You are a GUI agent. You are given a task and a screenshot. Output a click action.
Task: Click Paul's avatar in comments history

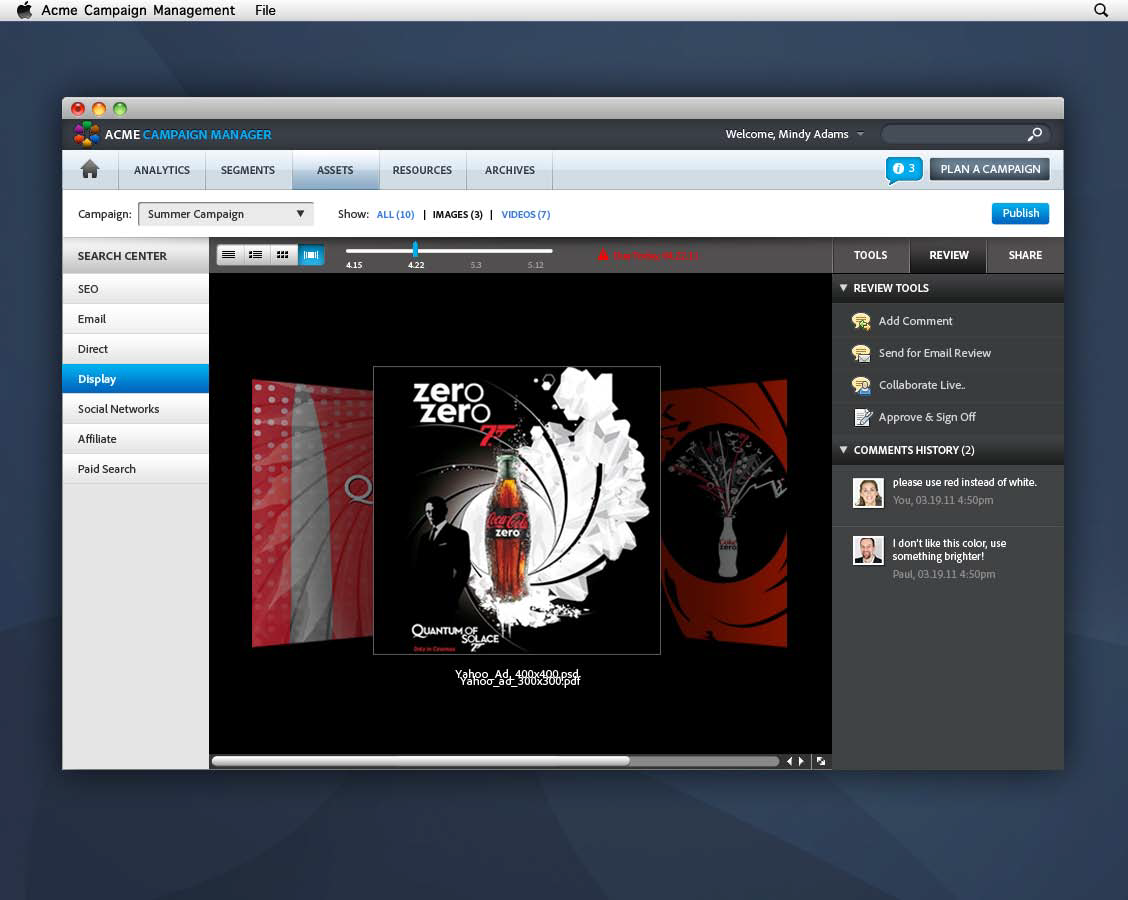tap(868, 550)
